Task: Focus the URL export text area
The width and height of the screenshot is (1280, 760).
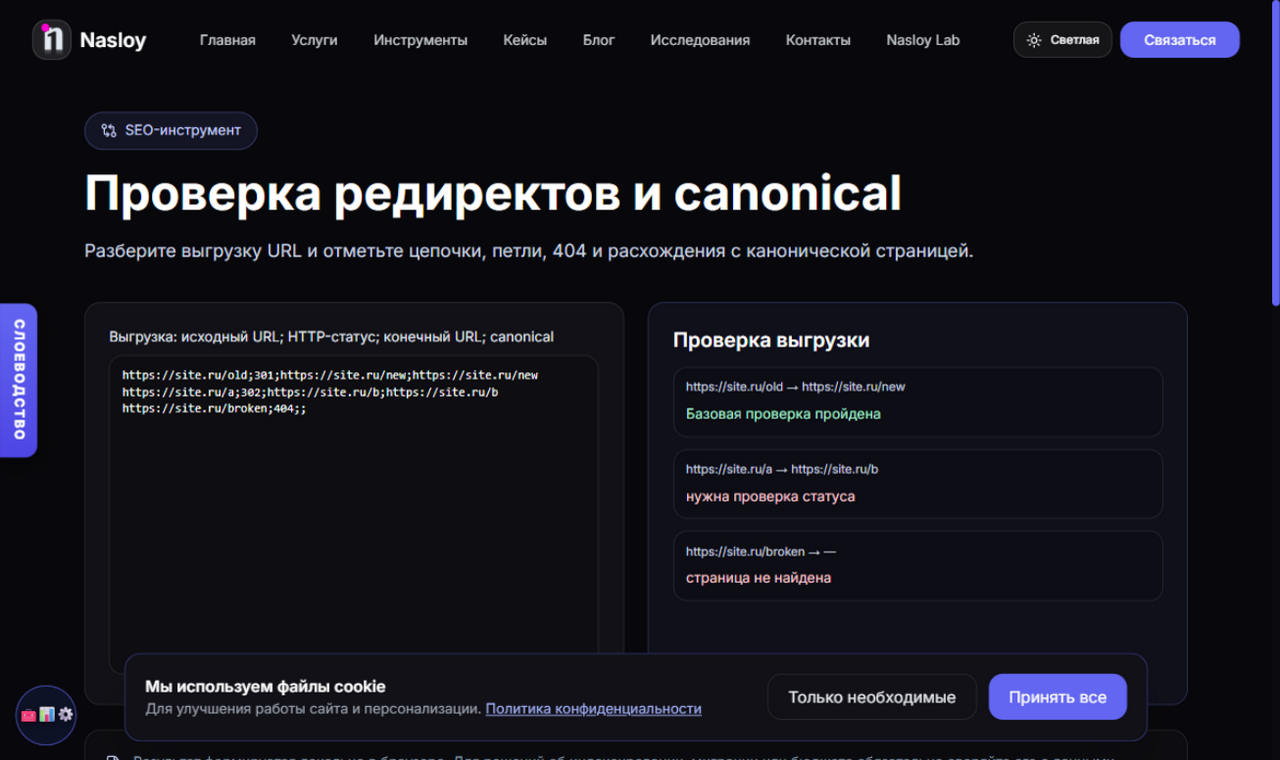Action: (x=354, y=515)
